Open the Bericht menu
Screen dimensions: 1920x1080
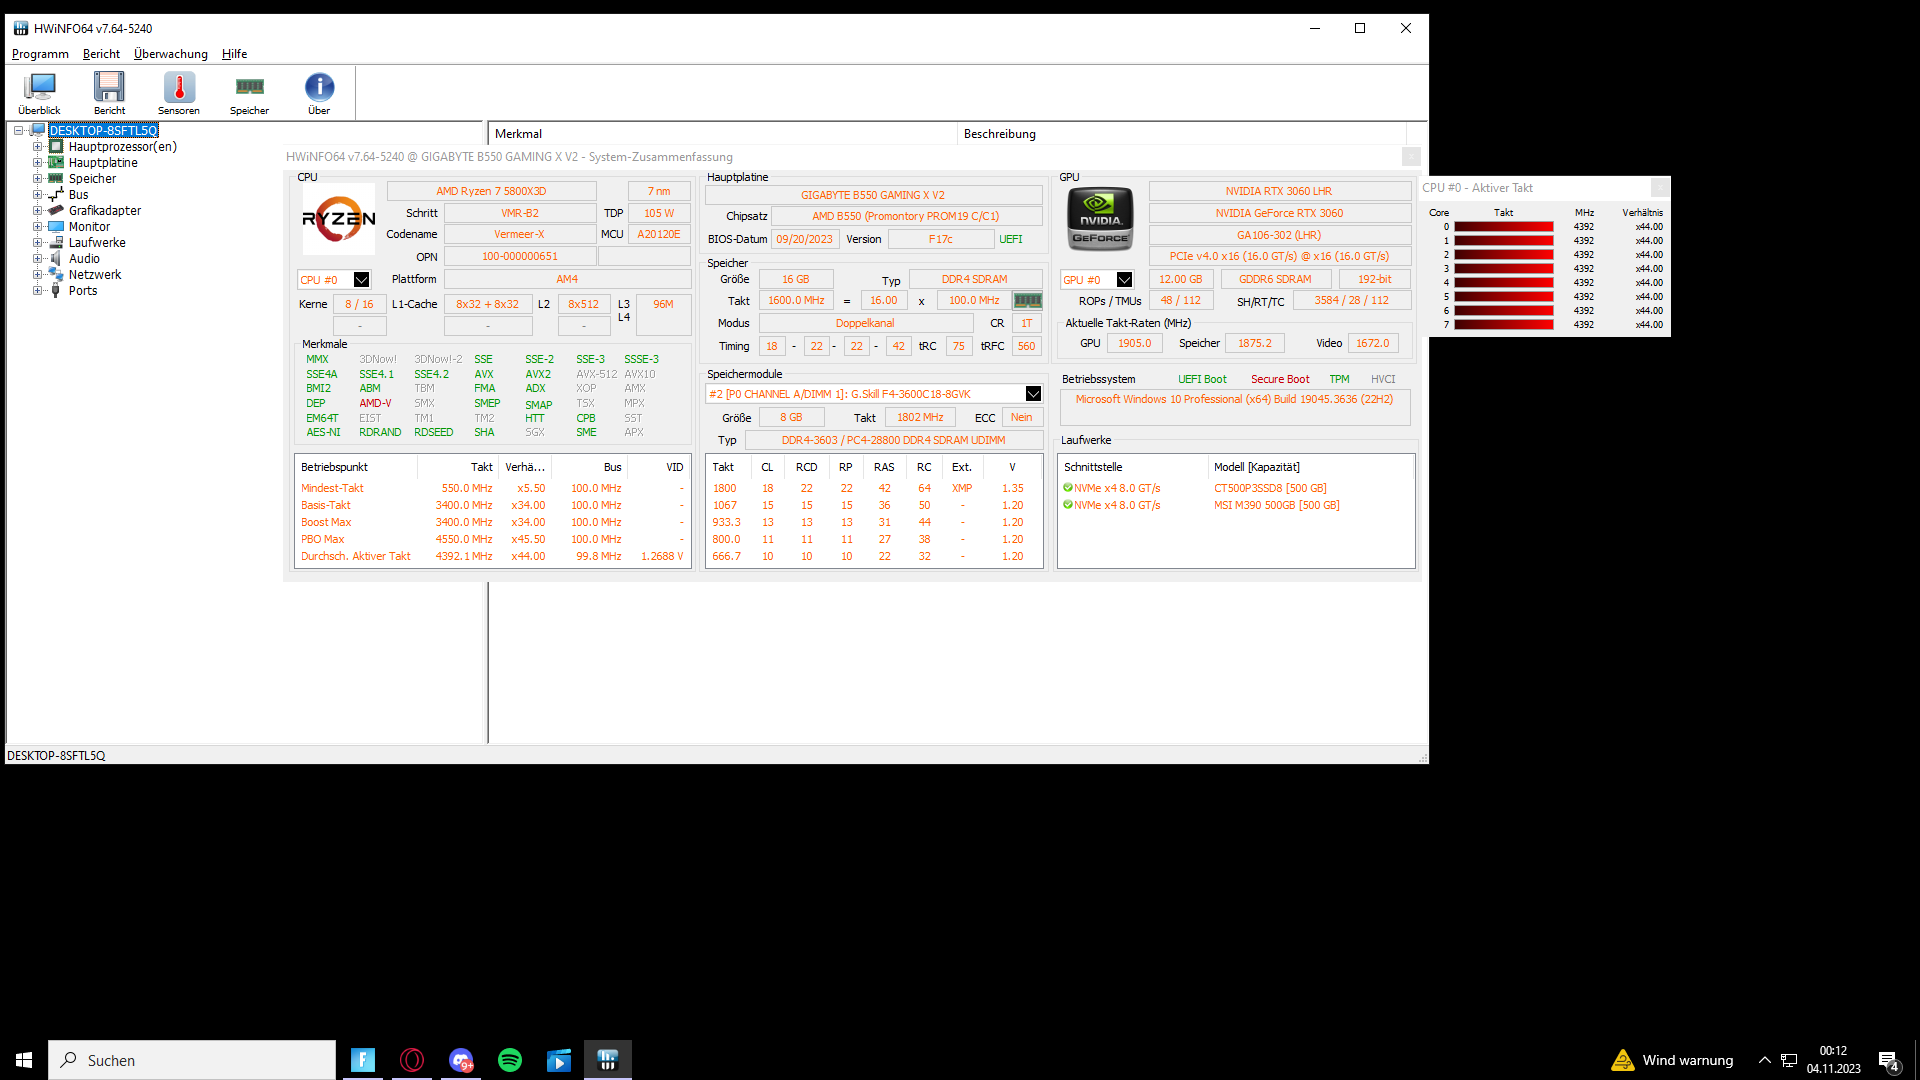pos(101,54)
